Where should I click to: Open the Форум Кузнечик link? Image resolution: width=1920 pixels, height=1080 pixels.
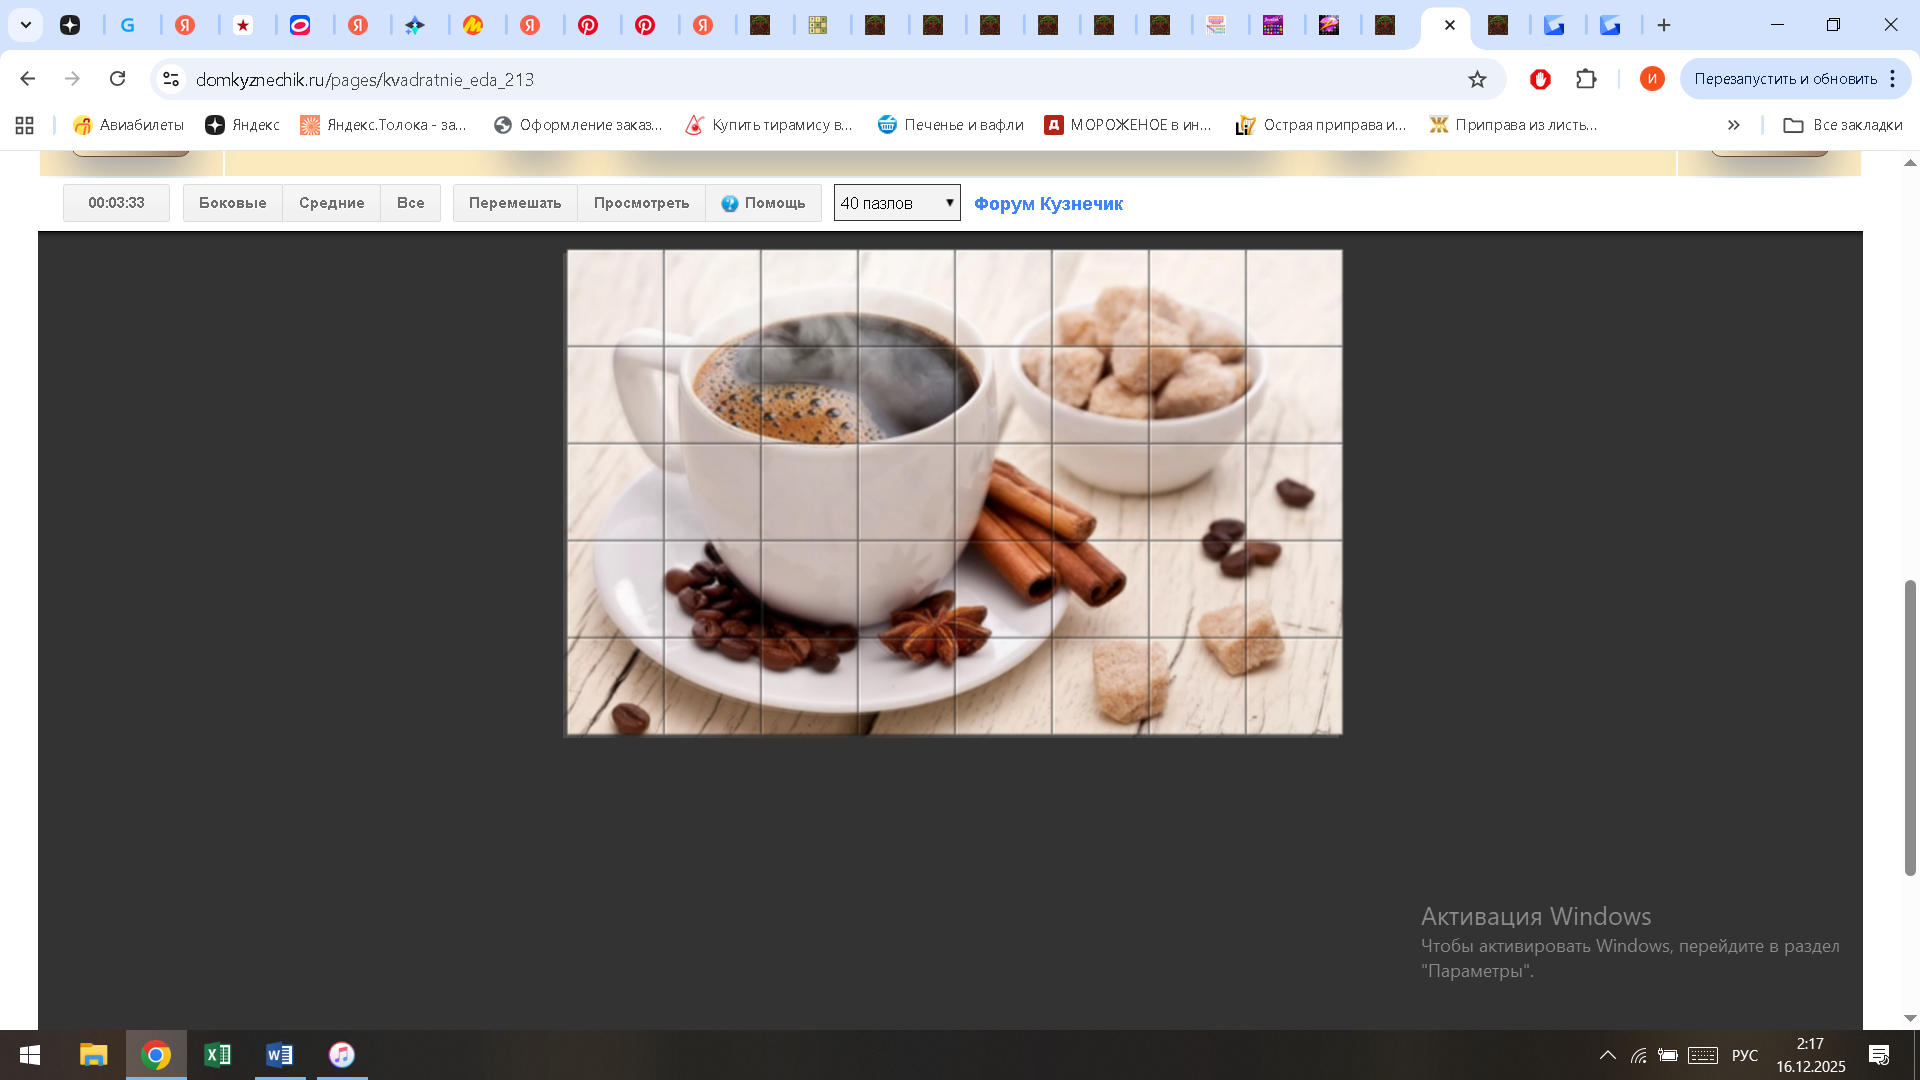click(x=1048, y=204)
